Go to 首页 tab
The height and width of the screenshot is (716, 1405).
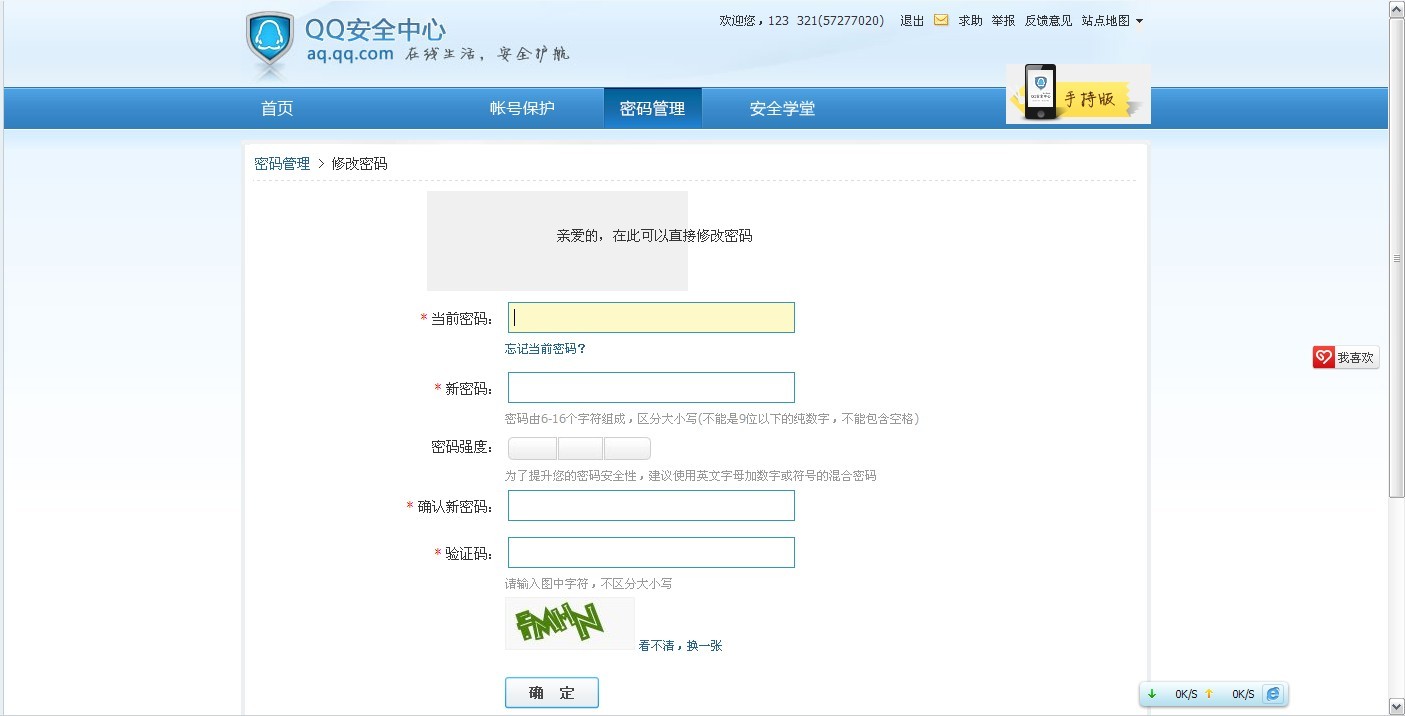(277, 108)
